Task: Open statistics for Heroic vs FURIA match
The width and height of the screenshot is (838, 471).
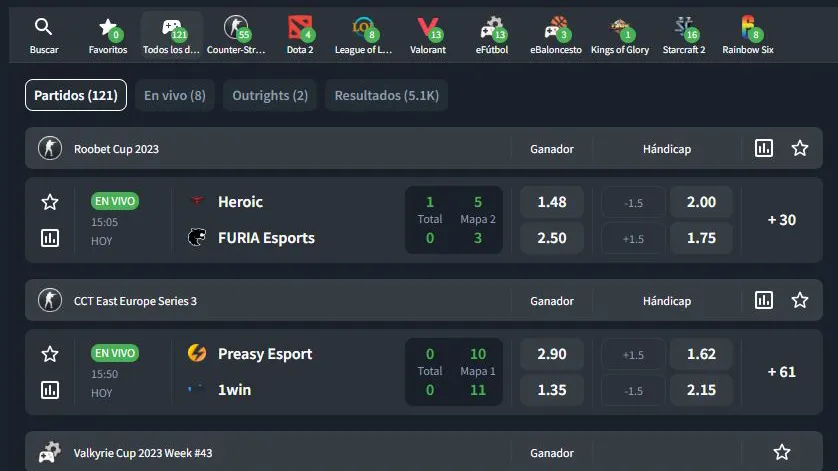Action: coord(50,238)
